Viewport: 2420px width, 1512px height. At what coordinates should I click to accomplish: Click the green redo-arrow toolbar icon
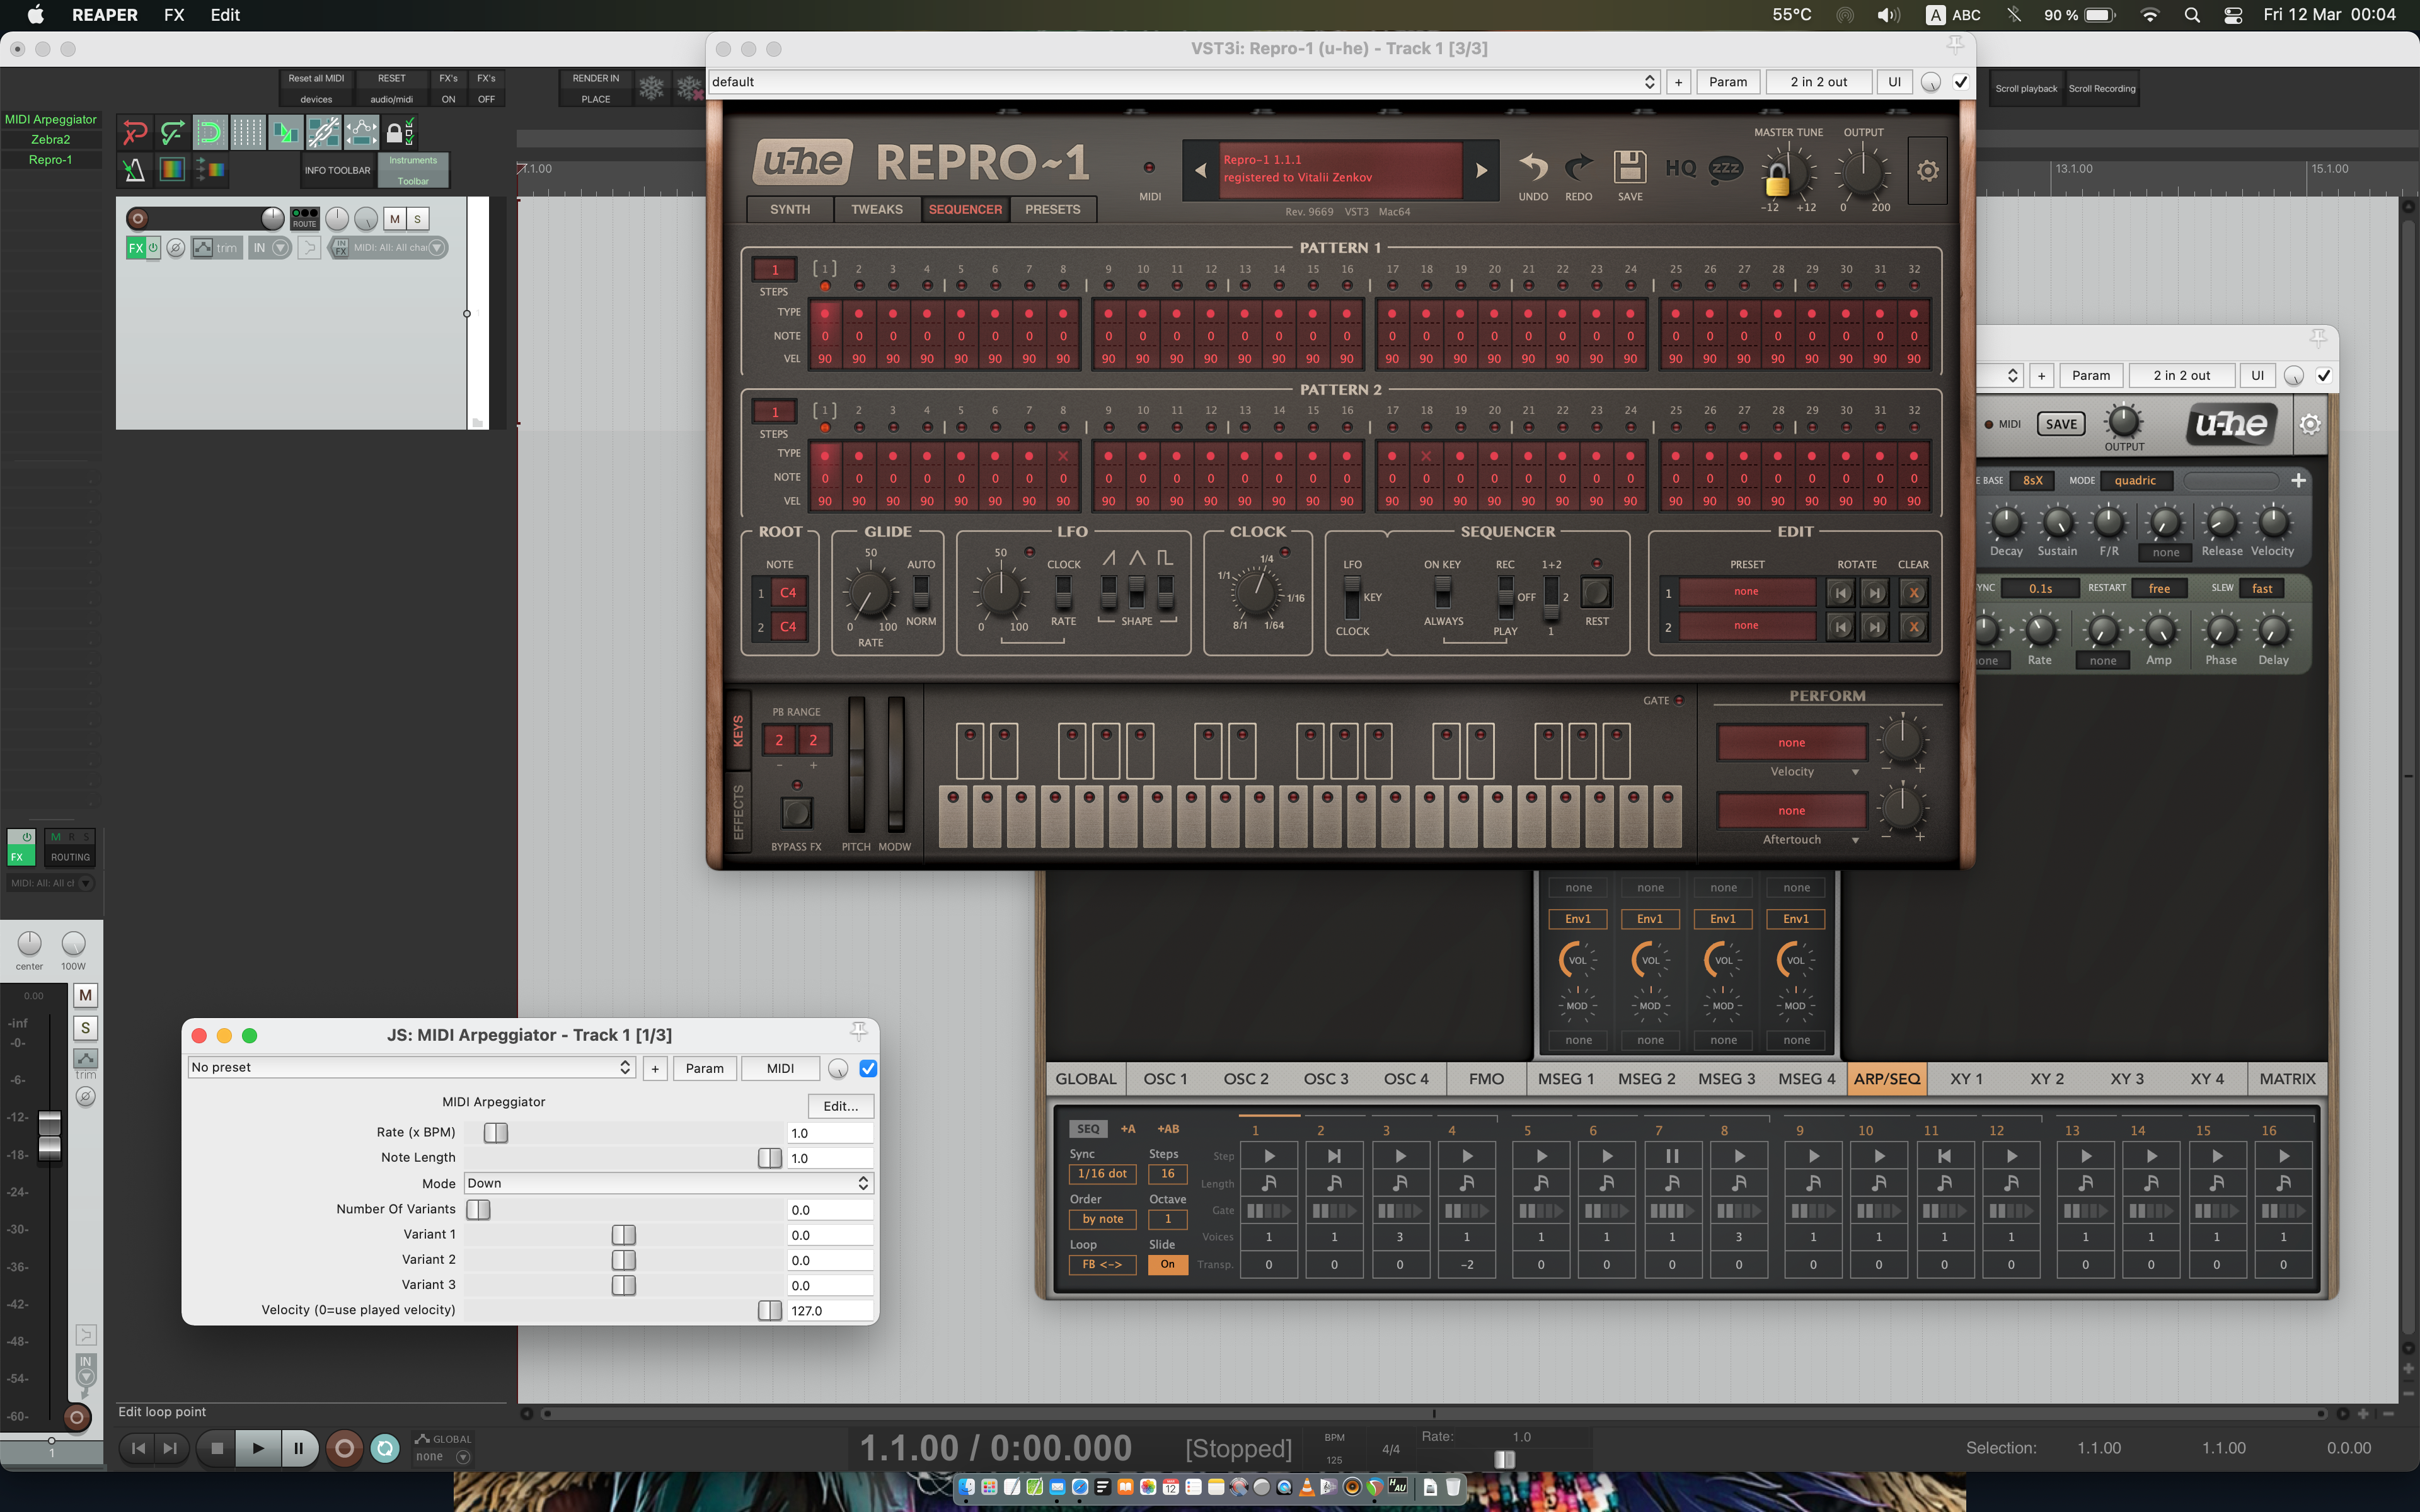click(x=172, y=131)
